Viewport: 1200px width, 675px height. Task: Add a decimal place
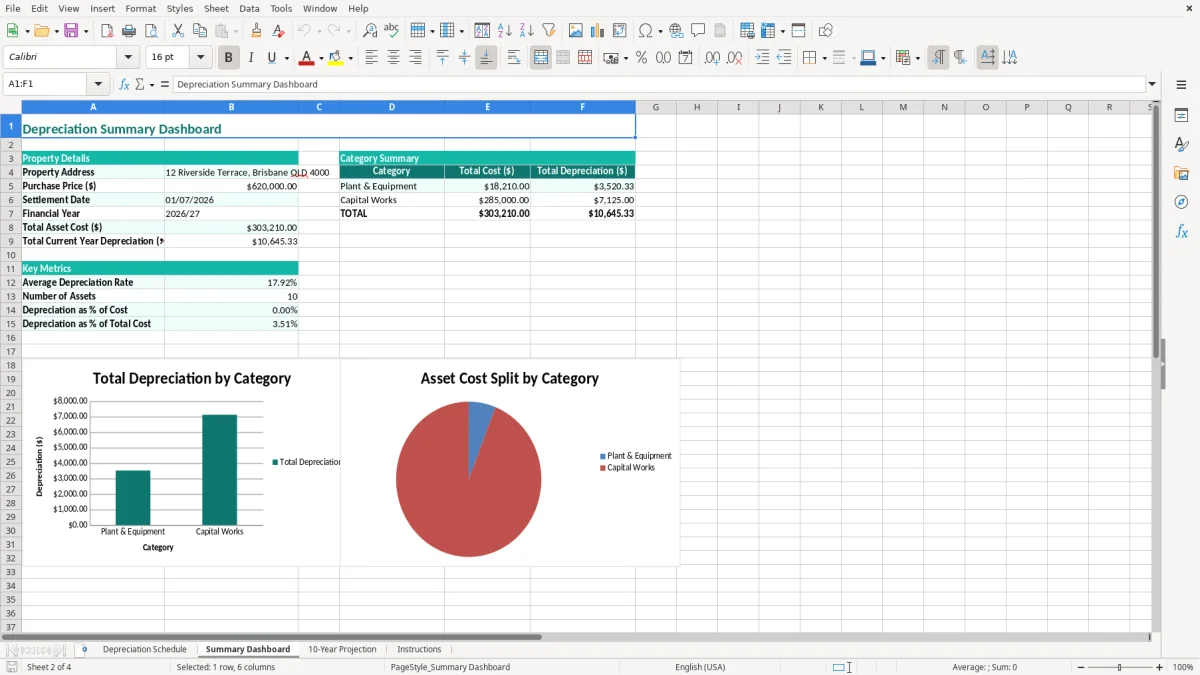pos(712,58)
